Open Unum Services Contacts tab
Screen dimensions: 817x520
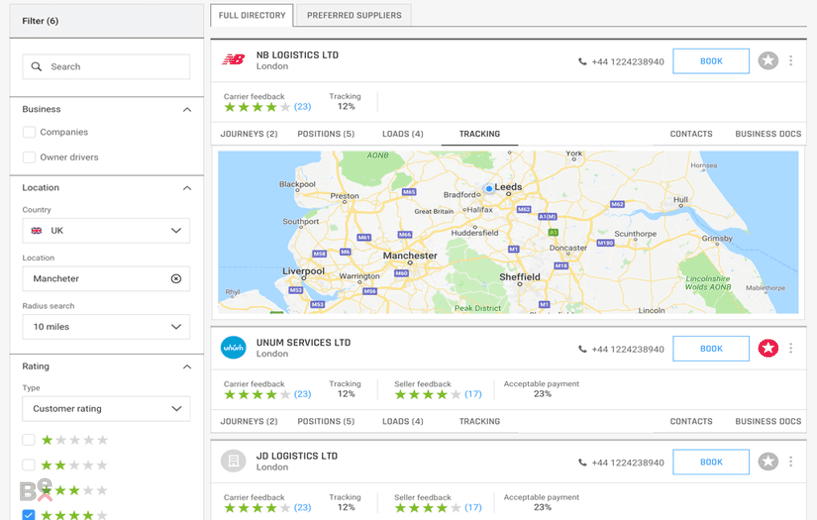(691, 421)
